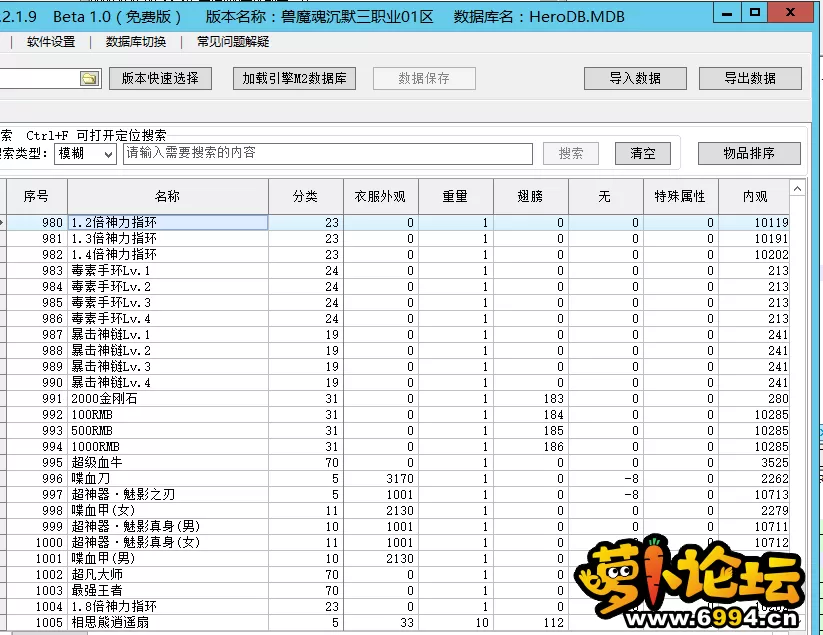The height and width of the screenshot is (635, 823).
Task: Select the row 超凡大师
Action: tap(397, 575)
